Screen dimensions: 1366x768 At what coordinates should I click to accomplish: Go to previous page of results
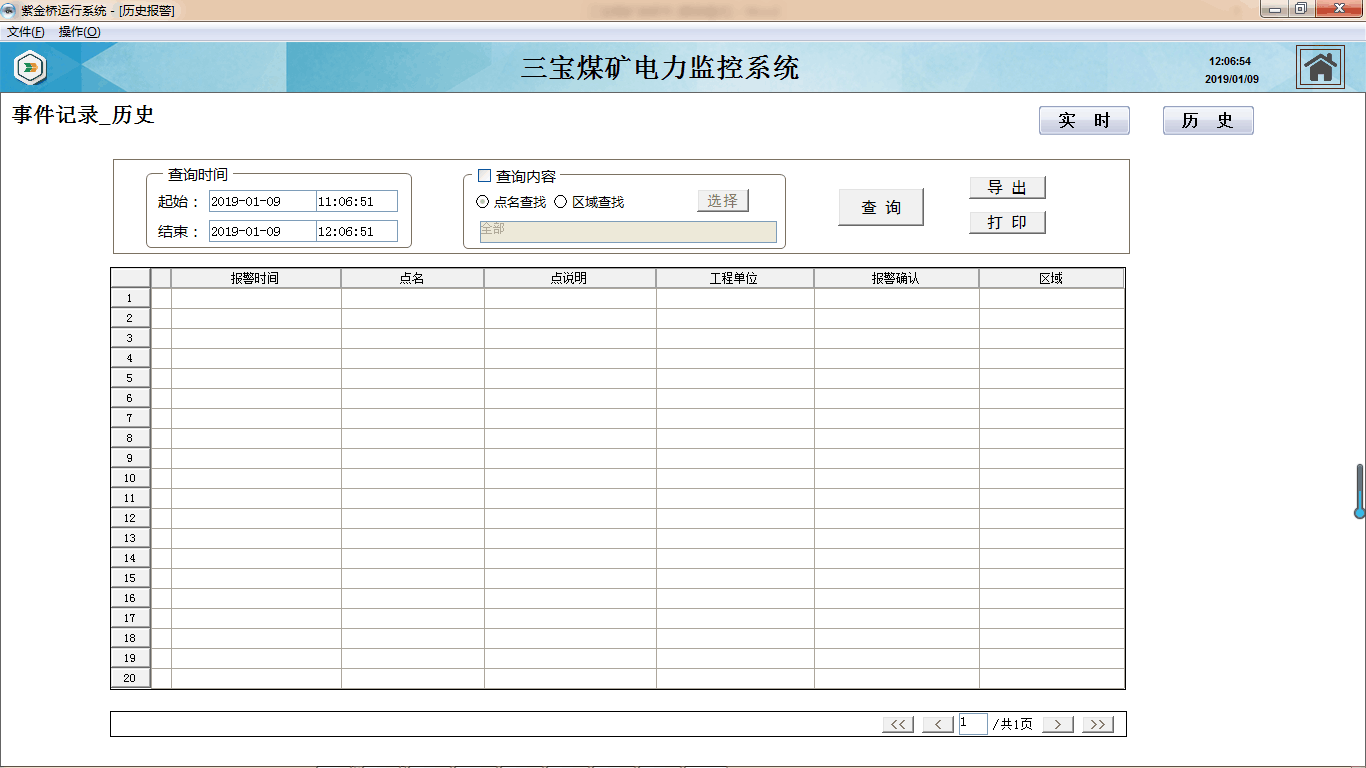tap(937, 724)
